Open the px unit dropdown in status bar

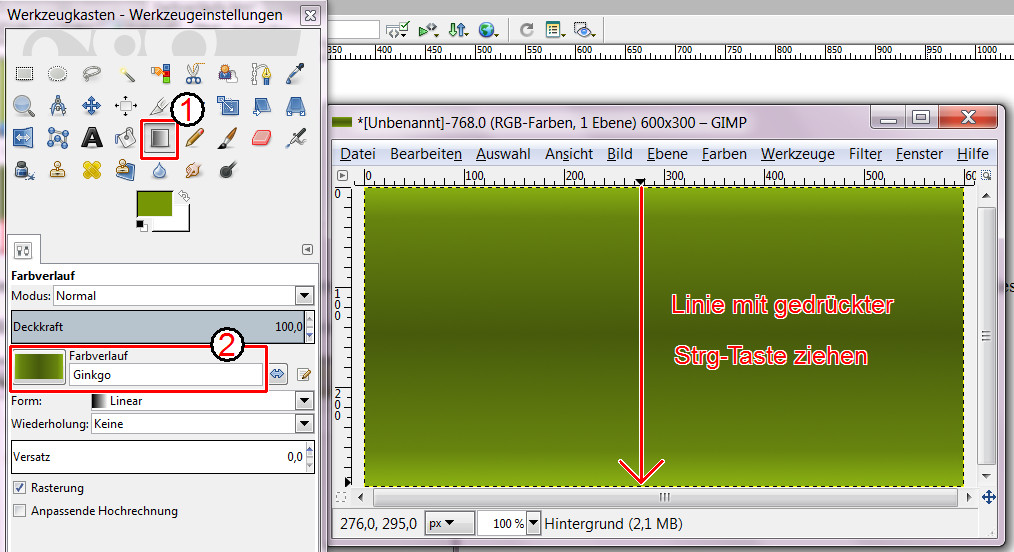click(449, 523)
